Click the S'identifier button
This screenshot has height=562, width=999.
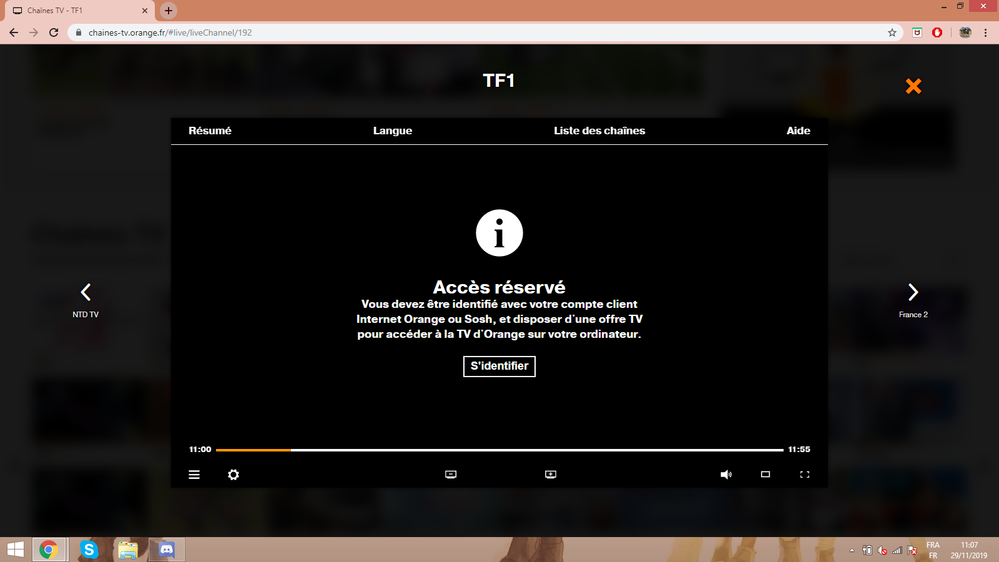tap(499, 366)
